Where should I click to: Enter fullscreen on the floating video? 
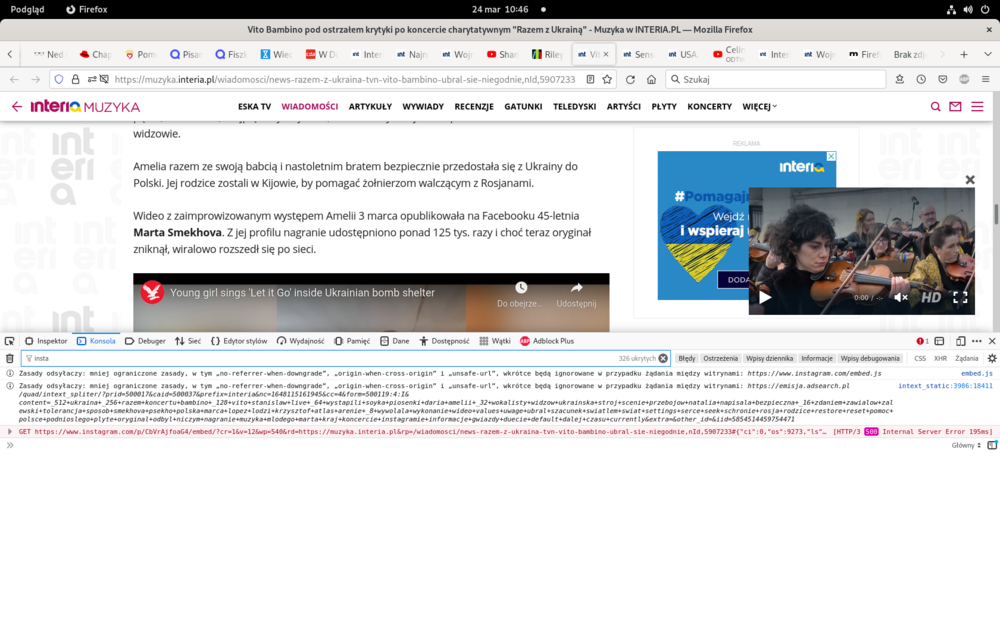tap(960, 297)
